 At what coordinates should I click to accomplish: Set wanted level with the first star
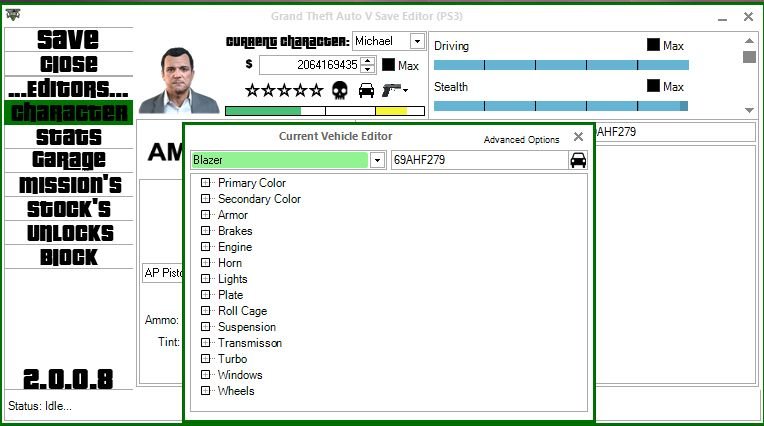pos(252,90)
